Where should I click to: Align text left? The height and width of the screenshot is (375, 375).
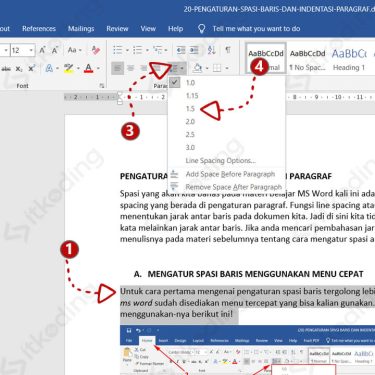(x=117, y=68)
